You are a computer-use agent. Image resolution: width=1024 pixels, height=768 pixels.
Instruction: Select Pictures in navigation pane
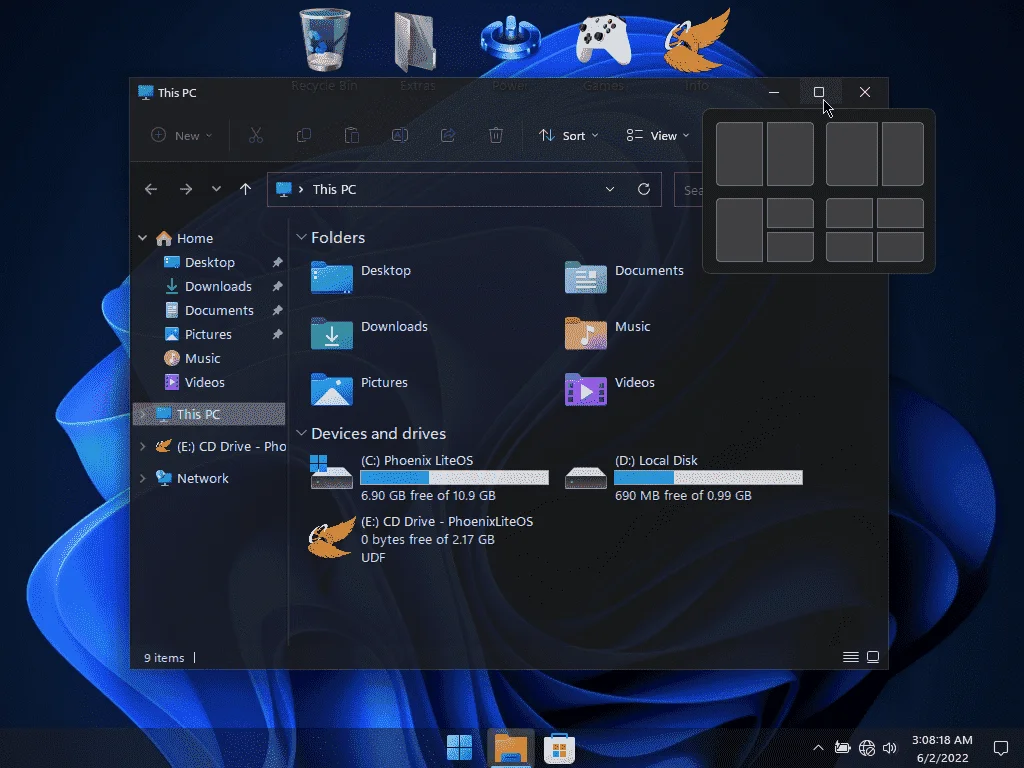[208, 334]
